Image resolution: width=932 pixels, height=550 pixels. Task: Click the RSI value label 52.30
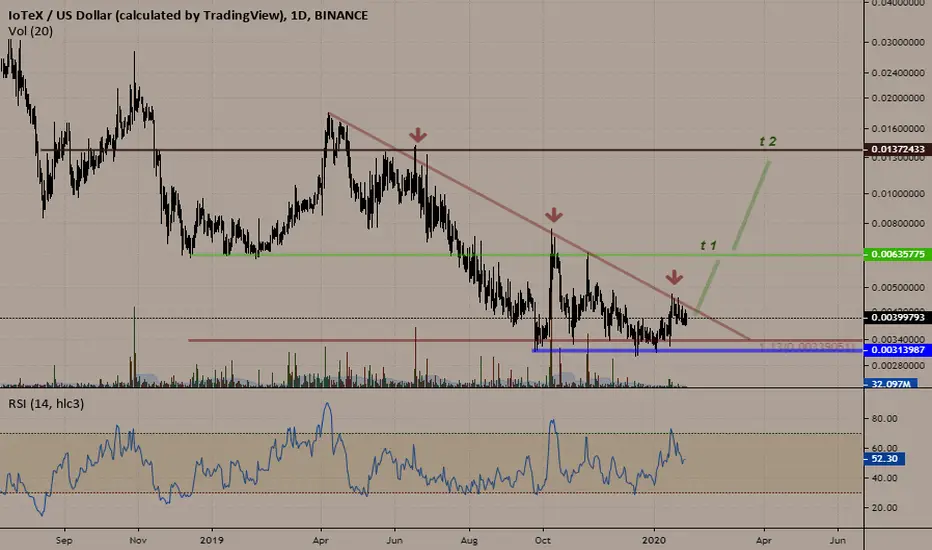(x=884, y=458)
